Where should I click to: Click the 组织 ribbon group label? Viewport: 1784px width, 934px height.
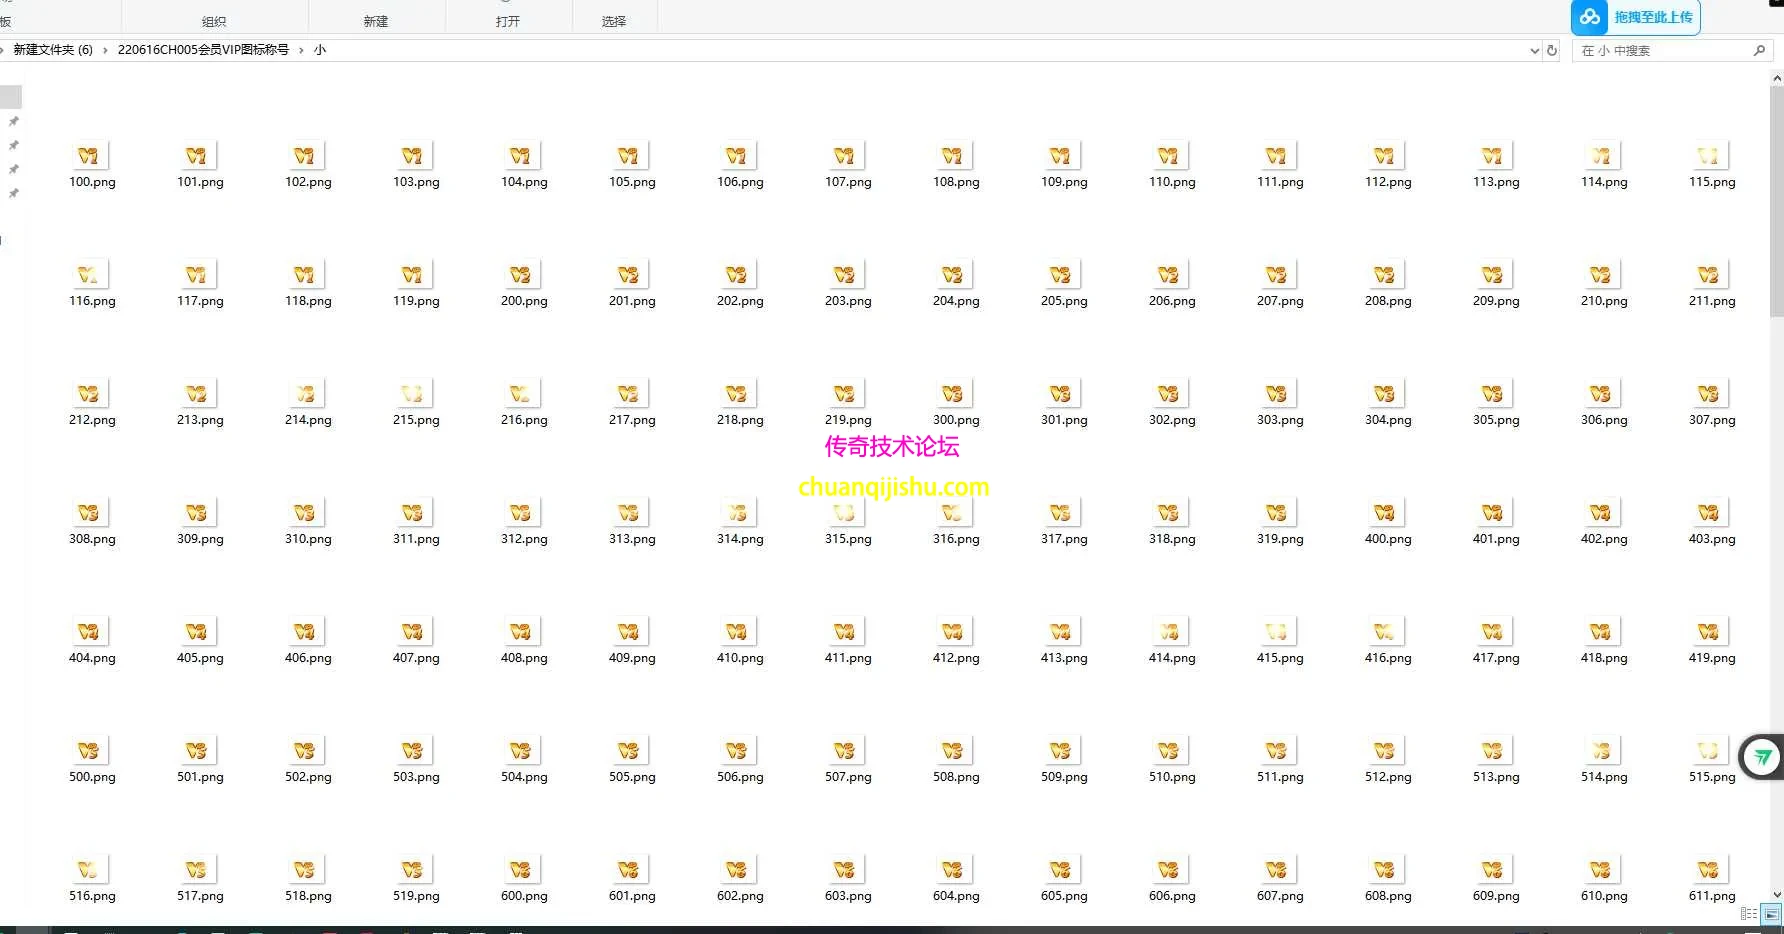(214, 21)
